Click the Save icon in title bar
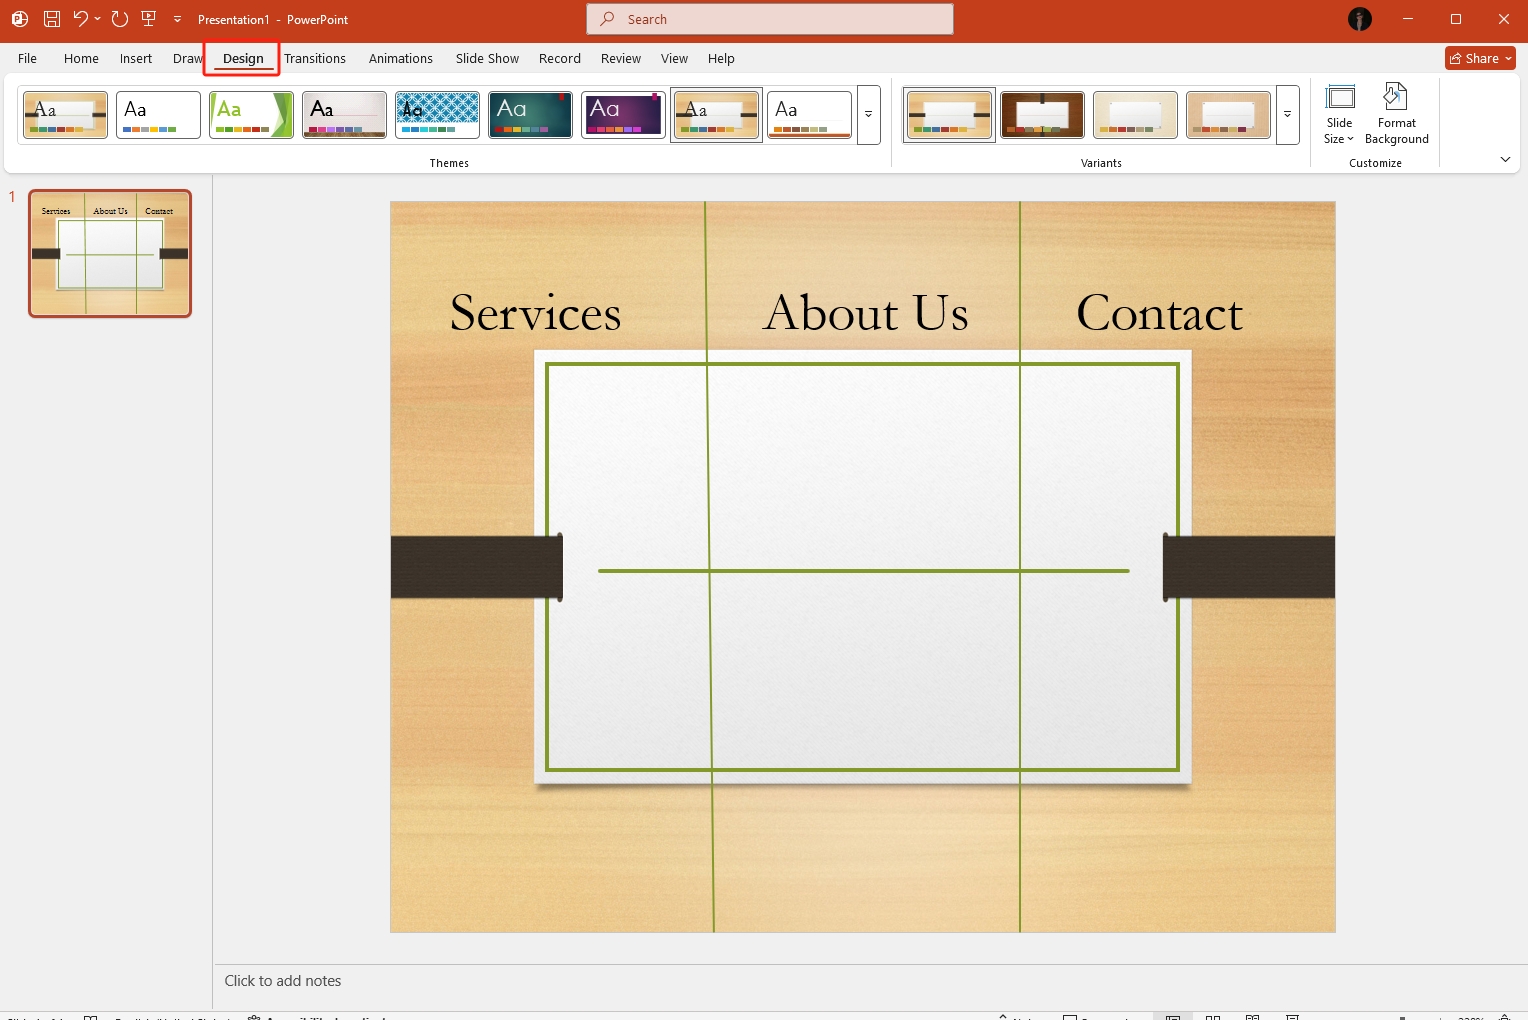This screenshot has width=1528, height=1020. [52, 19]
